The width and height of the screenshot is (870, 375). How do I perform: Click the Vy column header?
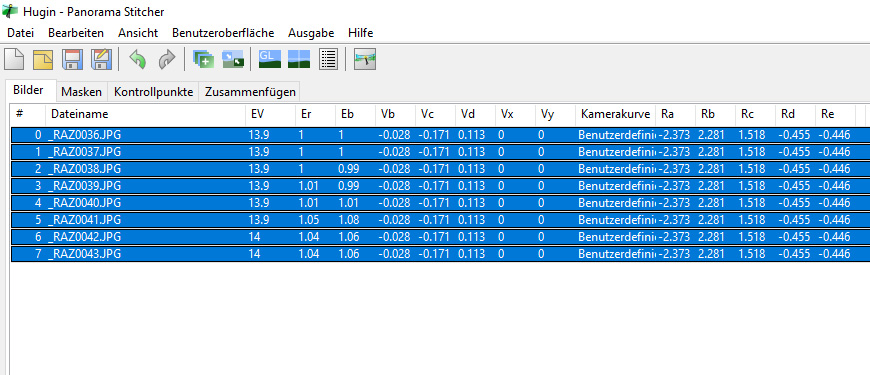[555, 114]
